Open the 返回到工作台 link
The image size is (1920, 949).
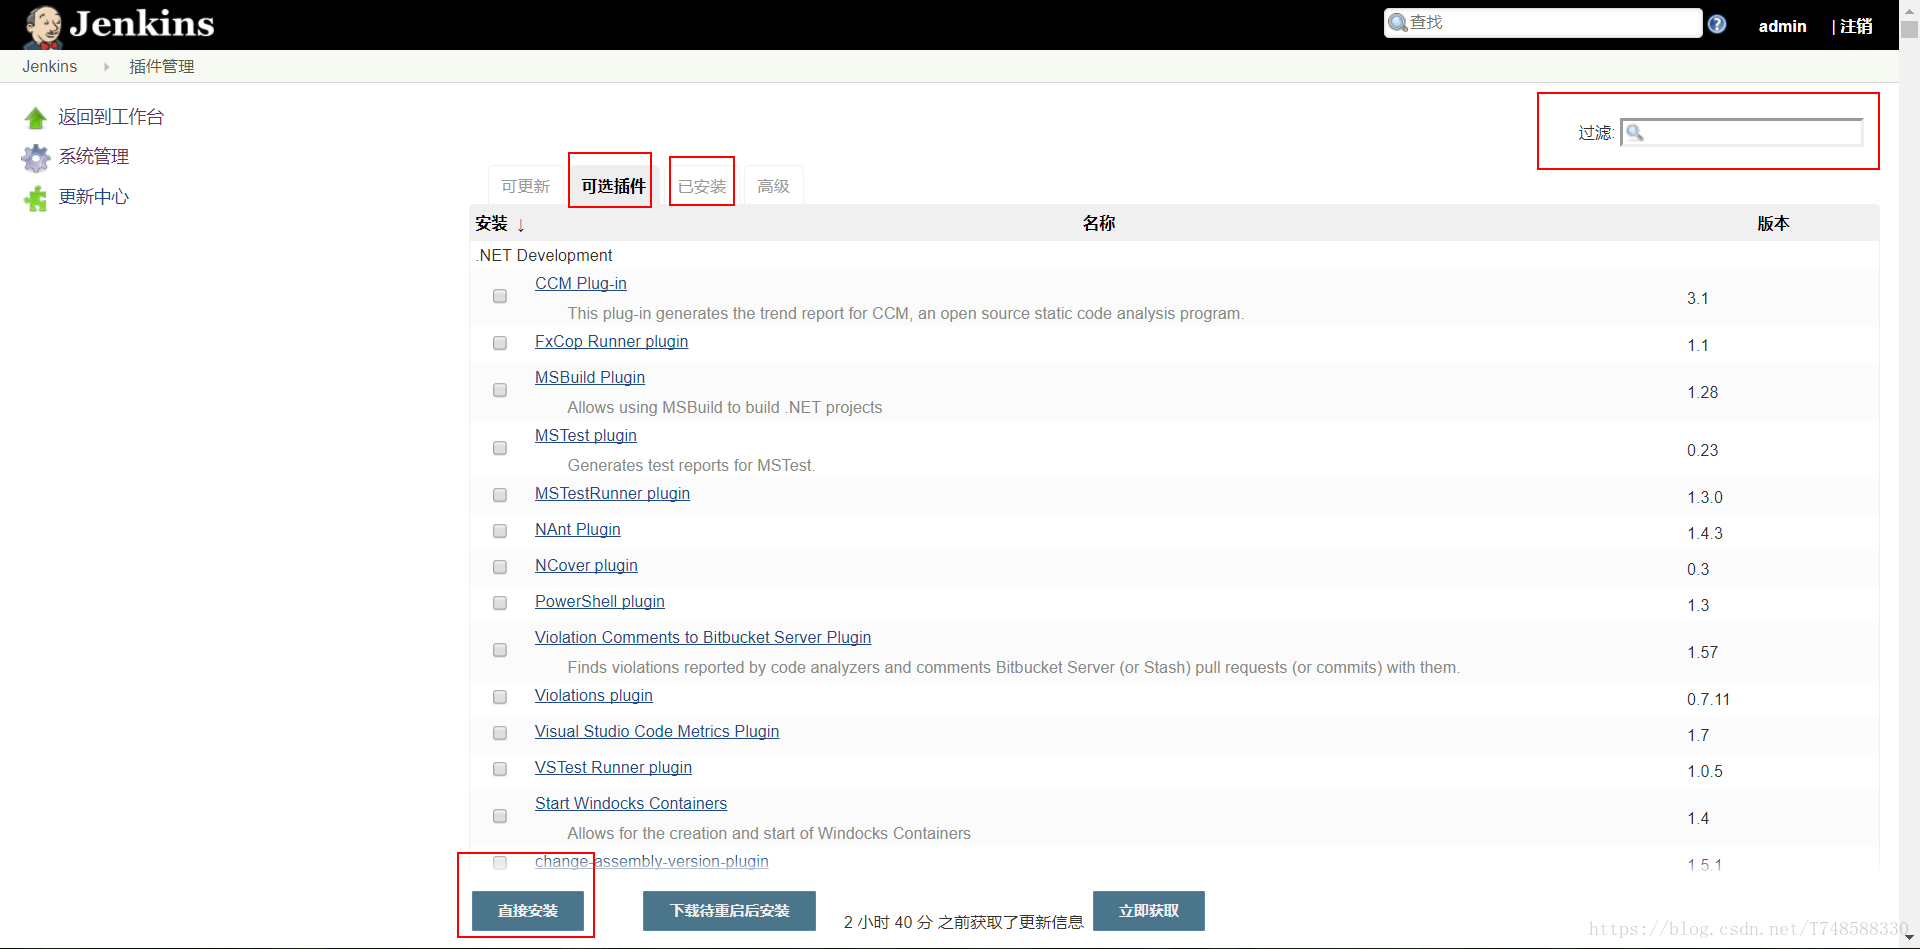[x=111, y=117]
